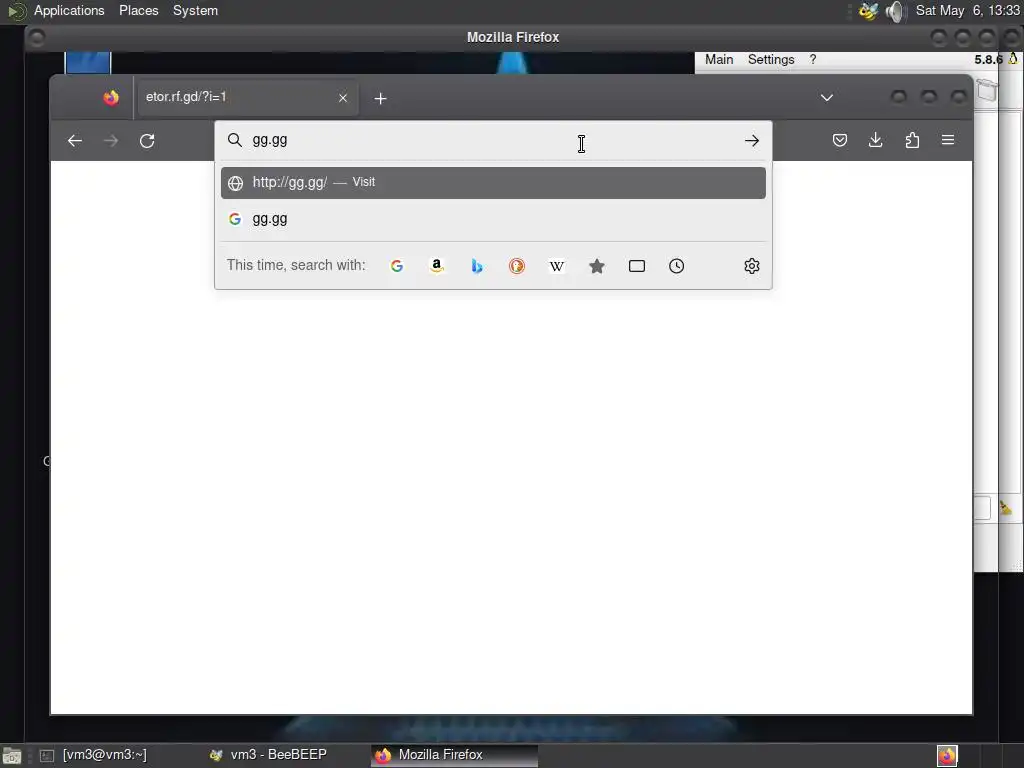The width and height of the screenshot is (1024, 768).
Task: Open Main menu in BeeBEEP window
Action: [719, 59]
